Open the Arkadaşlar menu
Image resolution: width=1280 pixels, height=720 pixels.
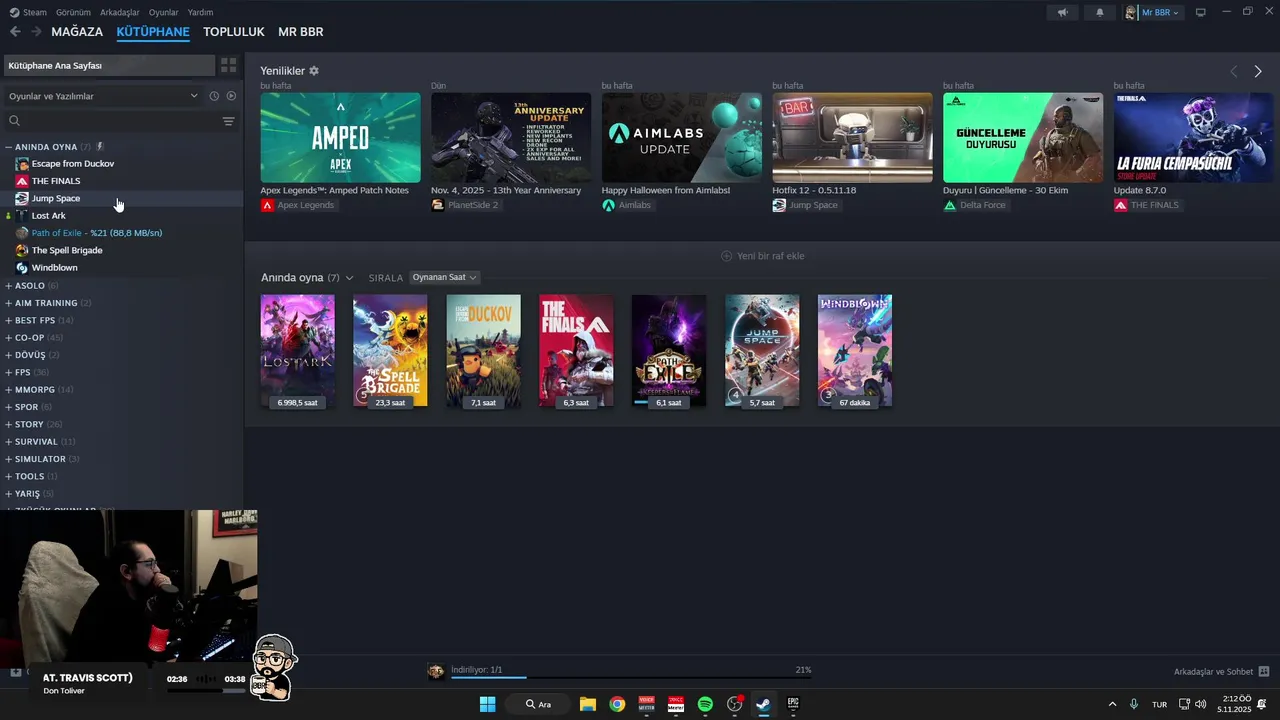click(120, 12)
